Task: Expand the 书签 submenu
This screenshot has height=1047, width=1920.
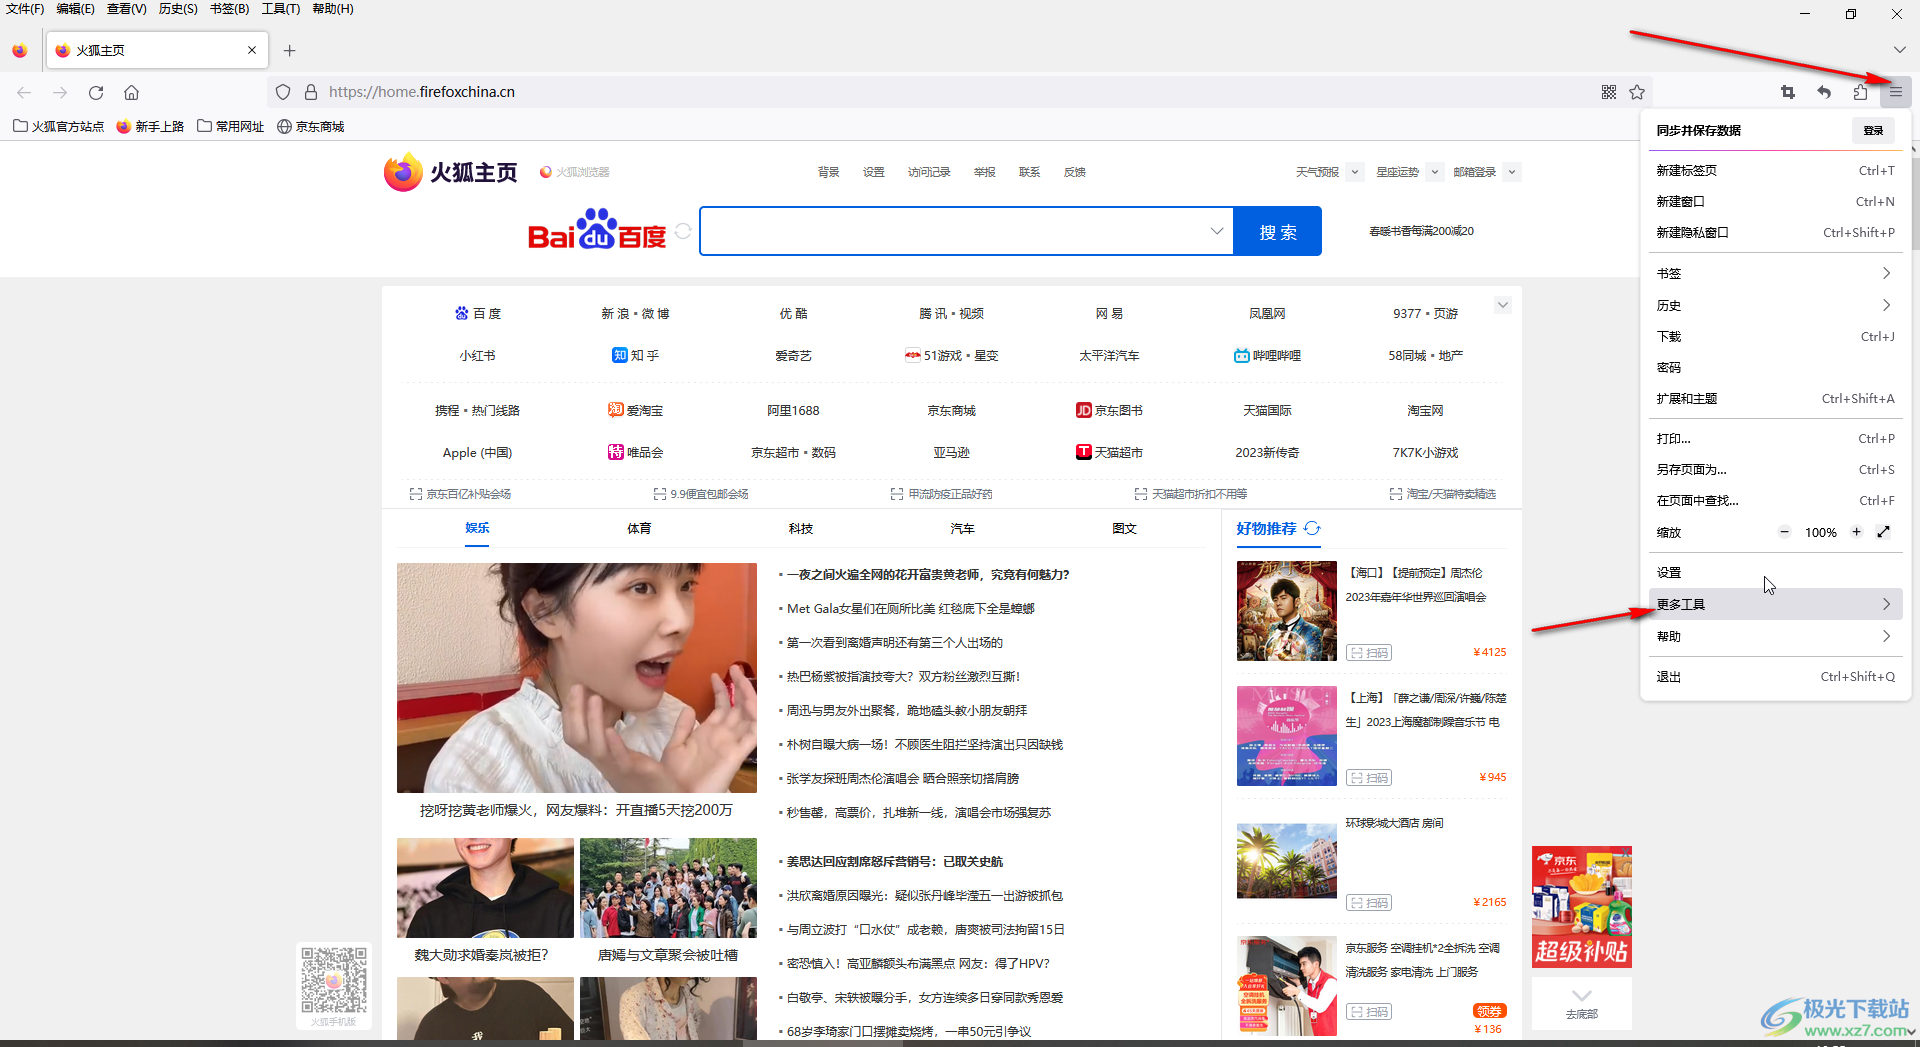Action: [1775, 273]
